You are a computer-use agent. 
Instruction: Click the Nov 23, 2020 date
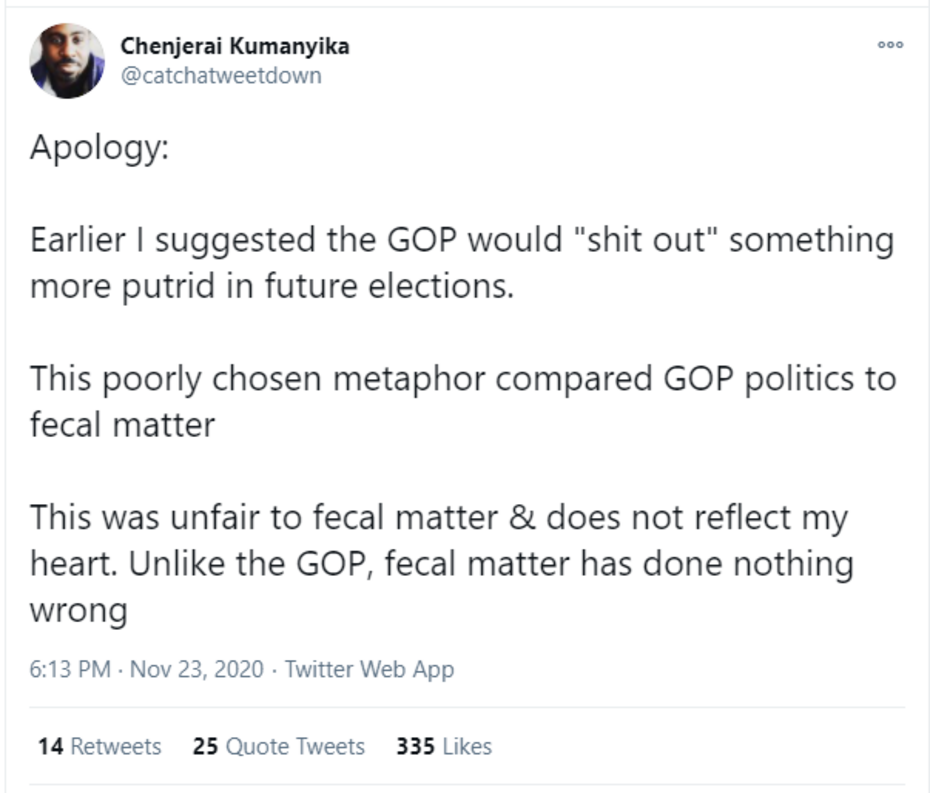(x=196, y=669)
